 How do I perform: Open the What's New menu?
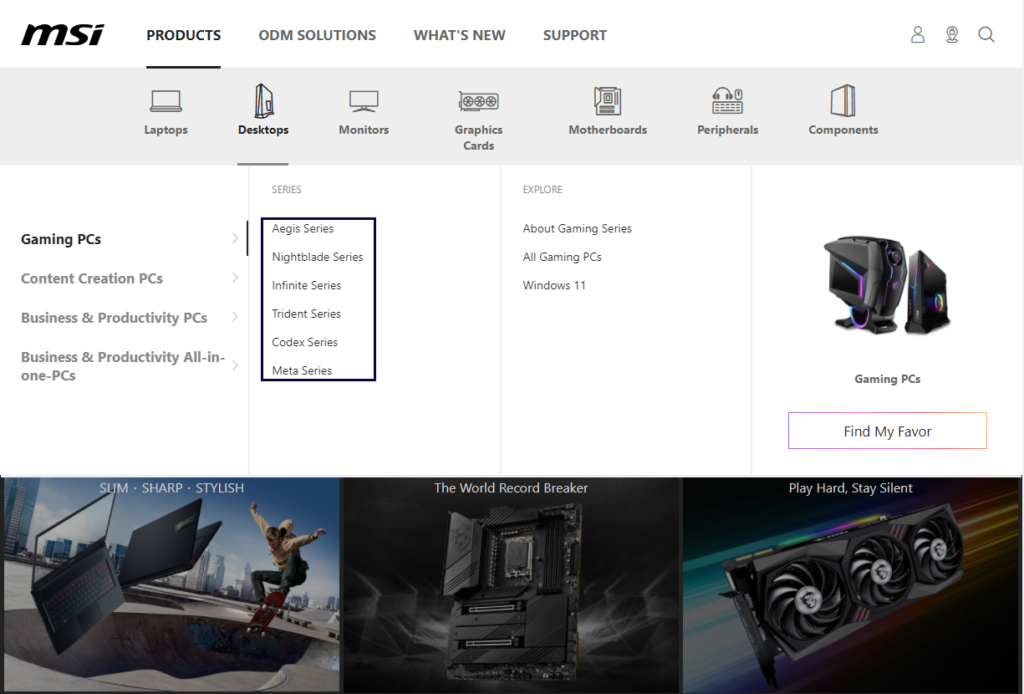pos(459,35)
